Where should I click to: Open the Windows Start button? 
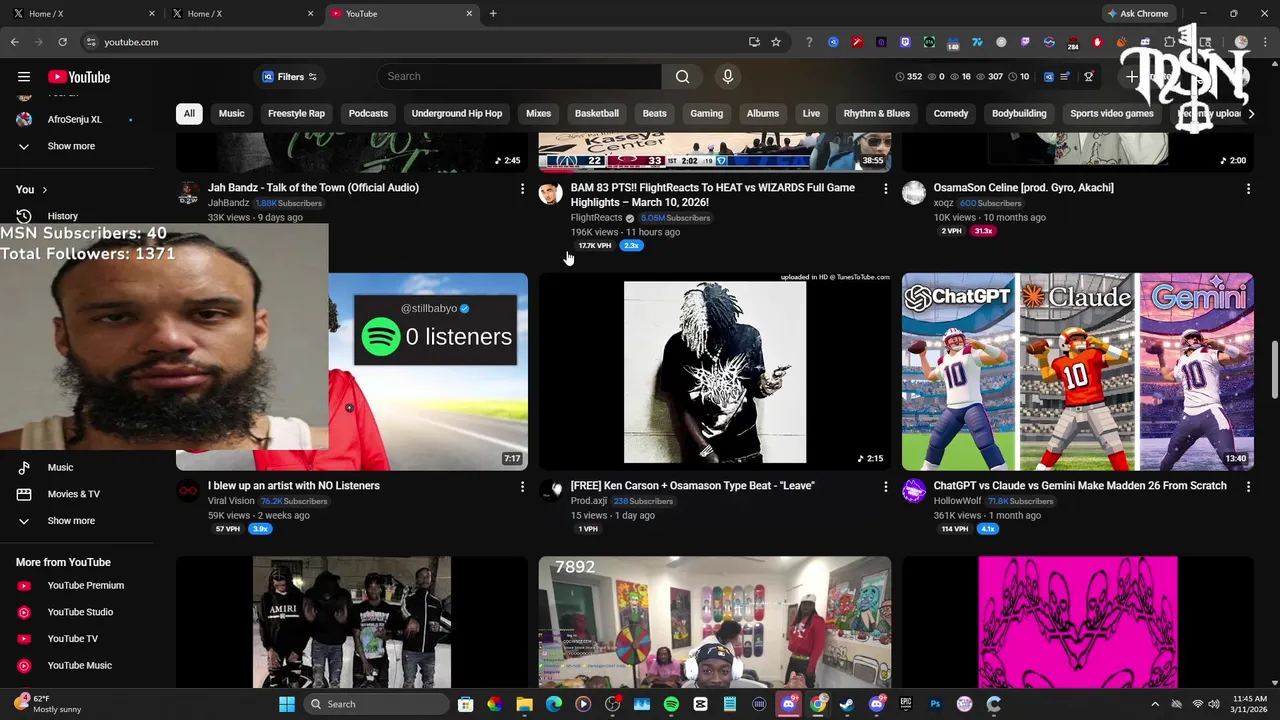pyautogui.click(x=287, y=704)
